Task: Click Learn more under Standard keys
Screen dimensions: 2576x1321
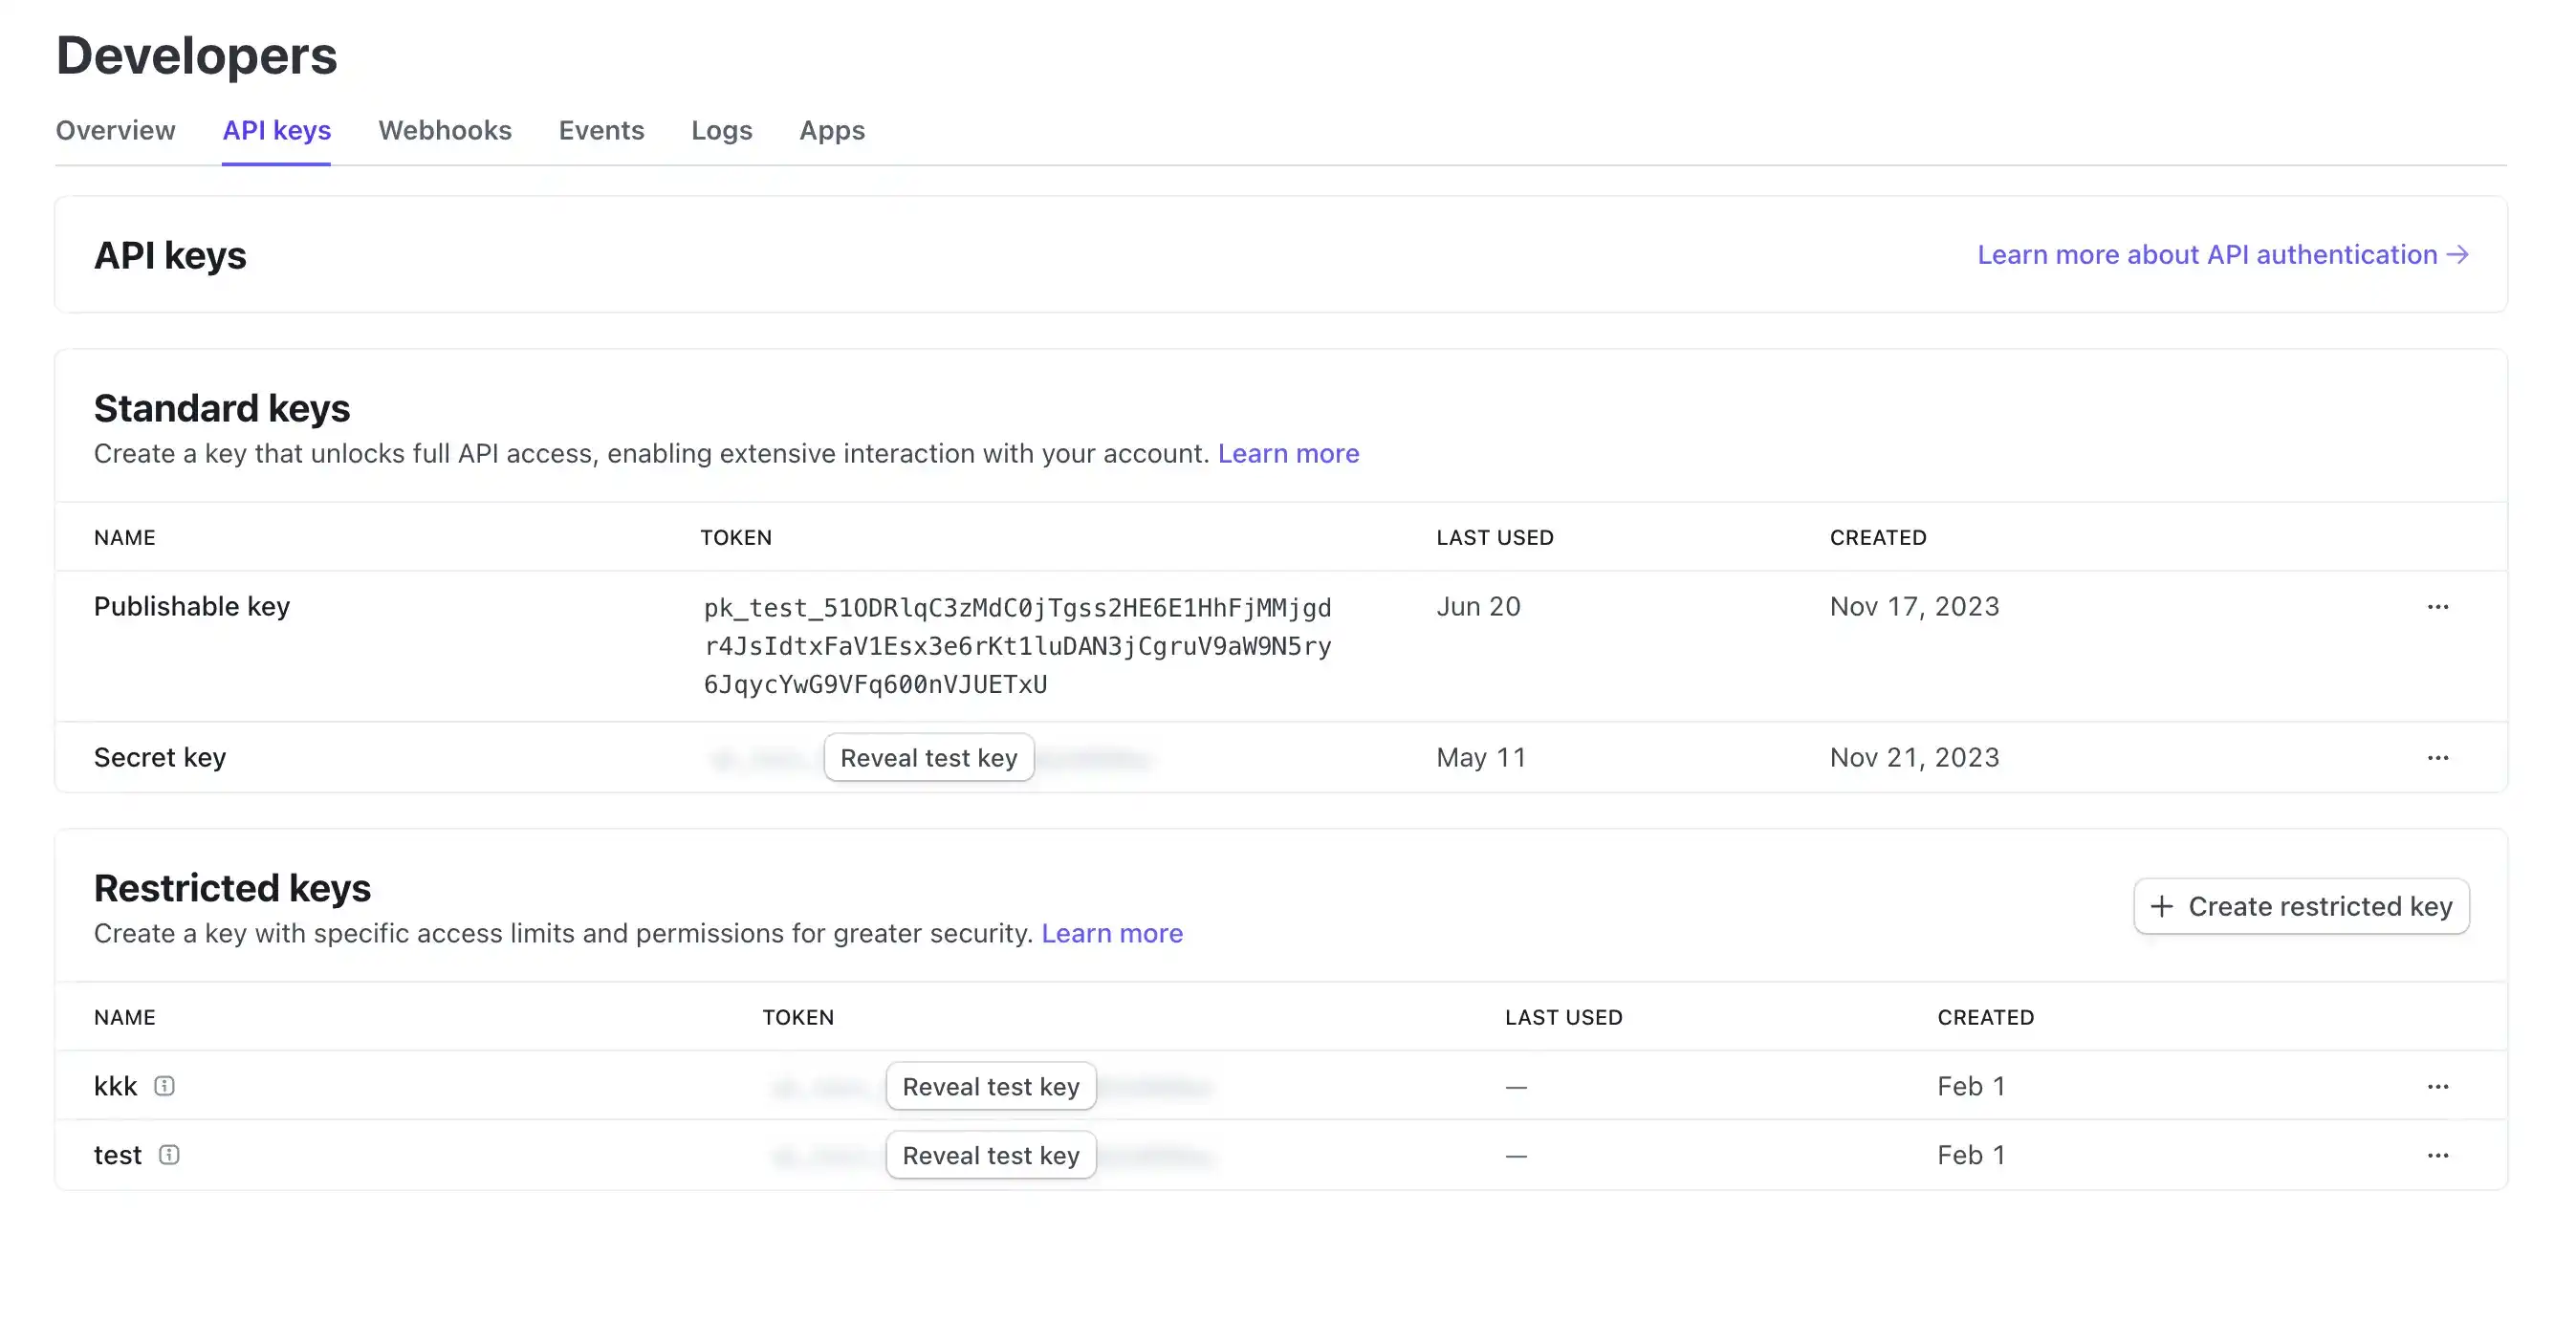Action: pyautogui.click(x=1288, y=454)
